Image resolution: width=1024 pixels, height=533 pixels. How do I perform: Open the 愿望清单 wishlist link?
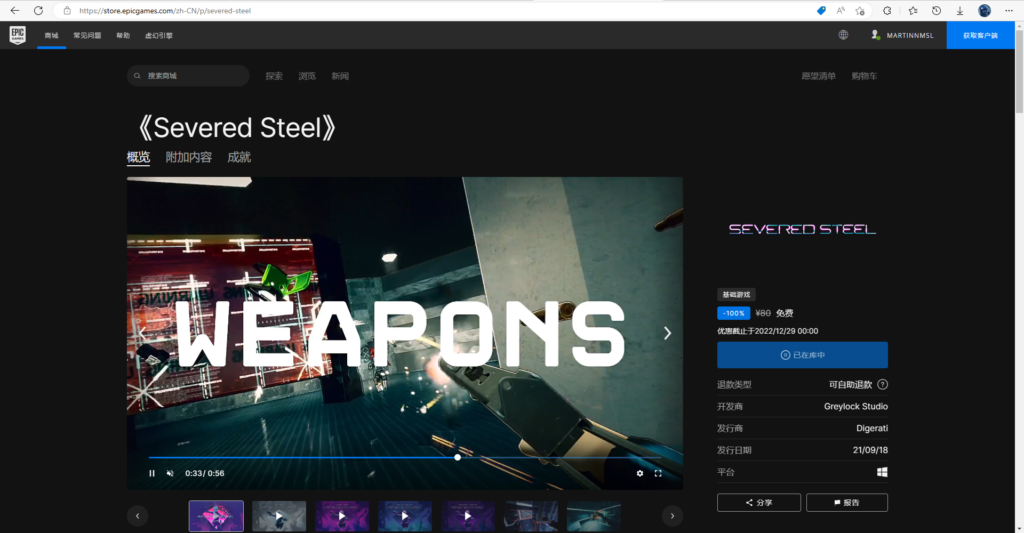[x=818, y=76]
